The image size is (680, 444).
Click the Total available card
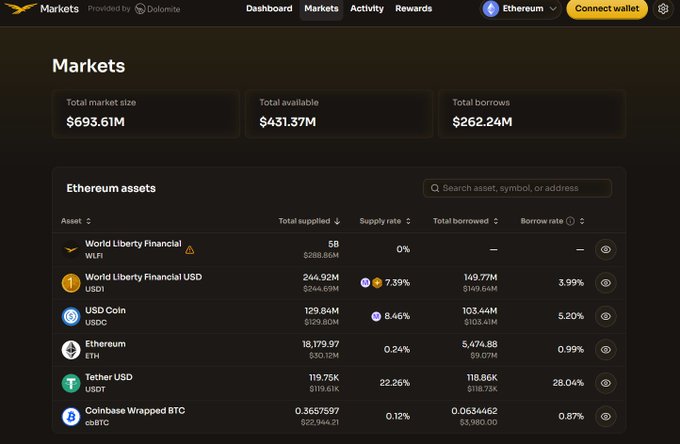coord(339,114)
